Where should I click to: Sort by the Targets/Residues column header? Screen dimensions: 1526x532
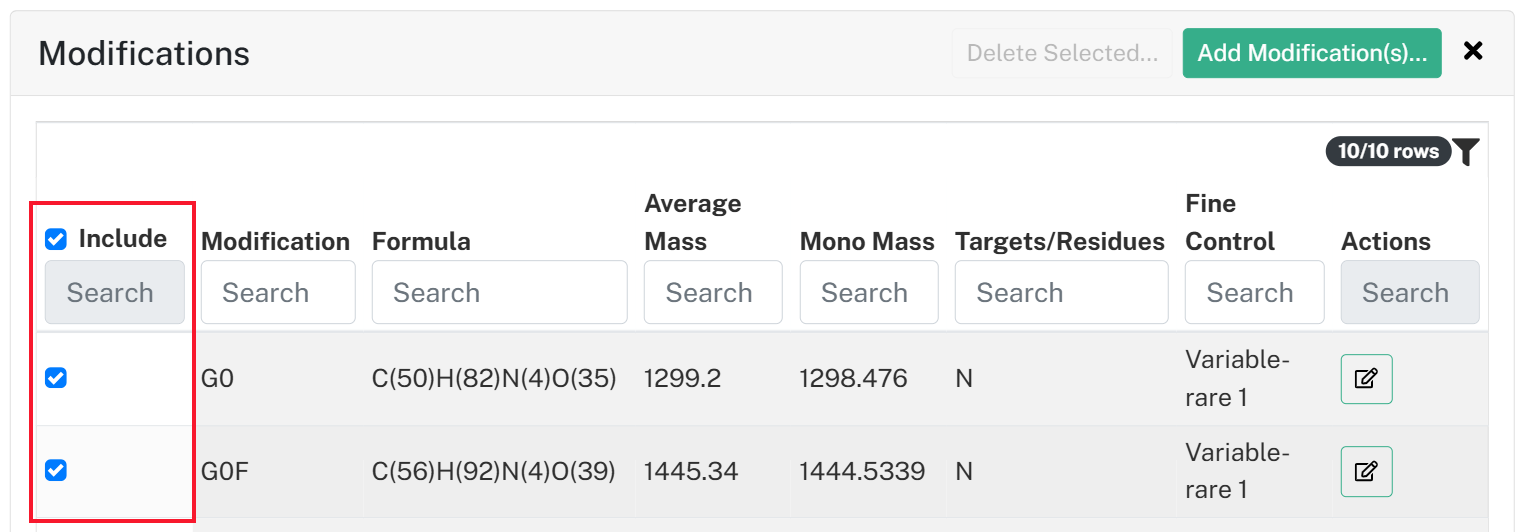(1060, 242)
